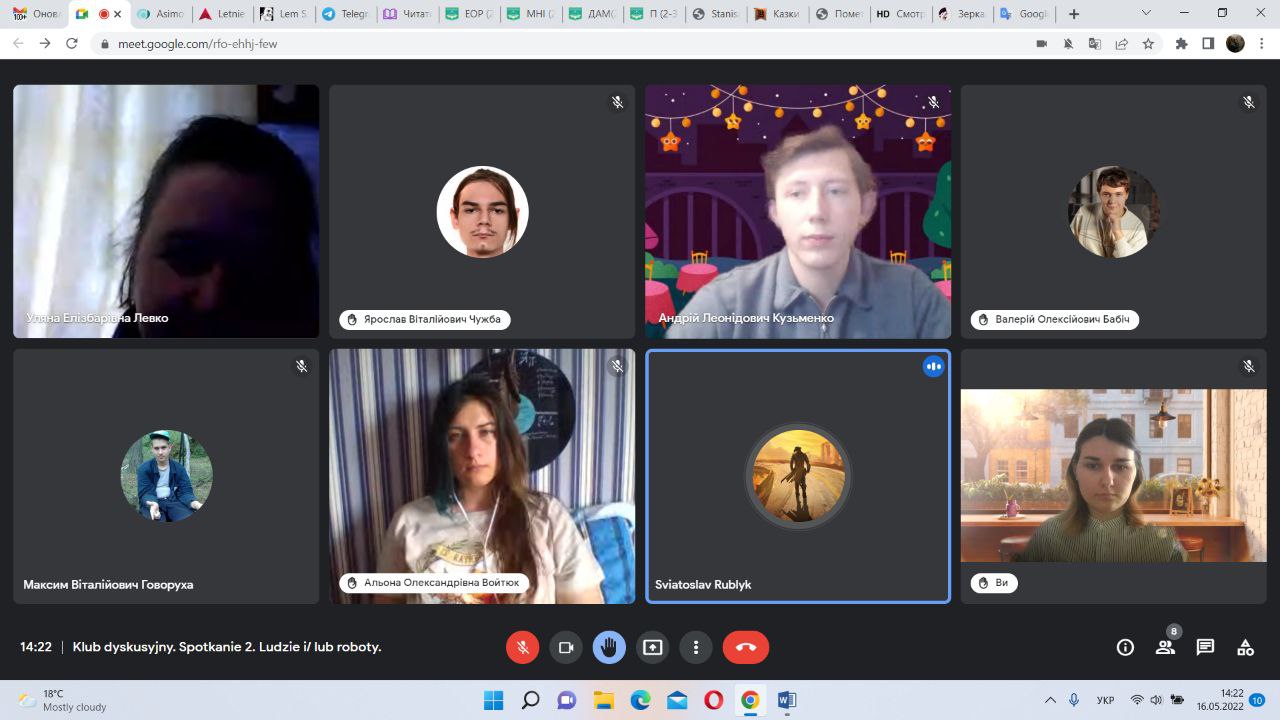
Task: Open the in-call chat panel
Action: click(x=1205, y=647)
